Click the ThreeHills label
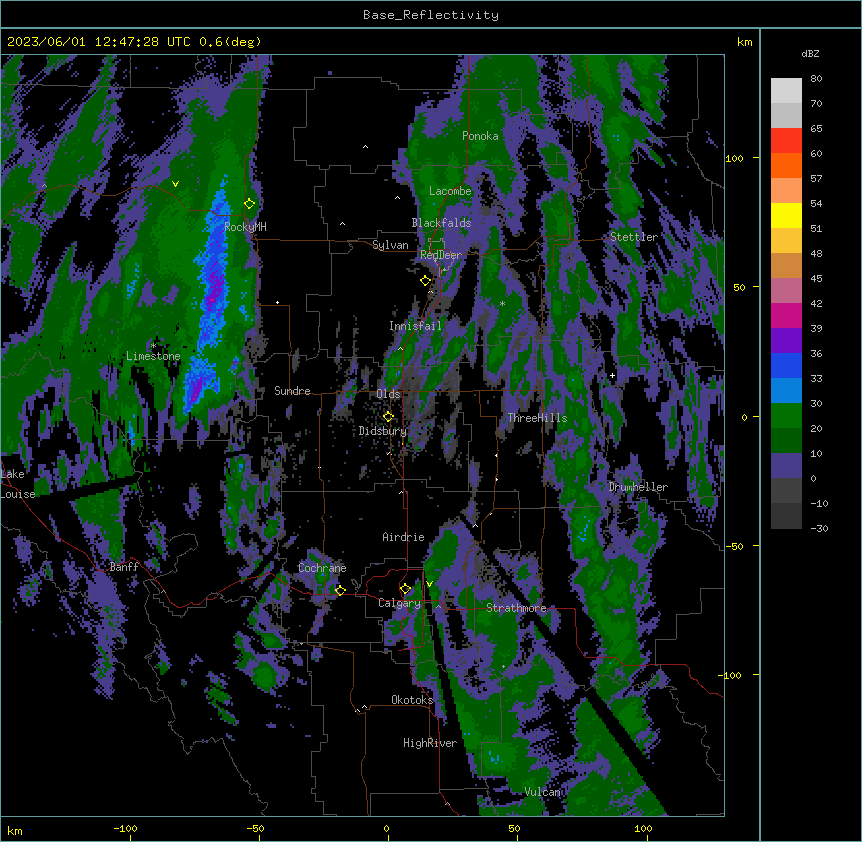 537,418
